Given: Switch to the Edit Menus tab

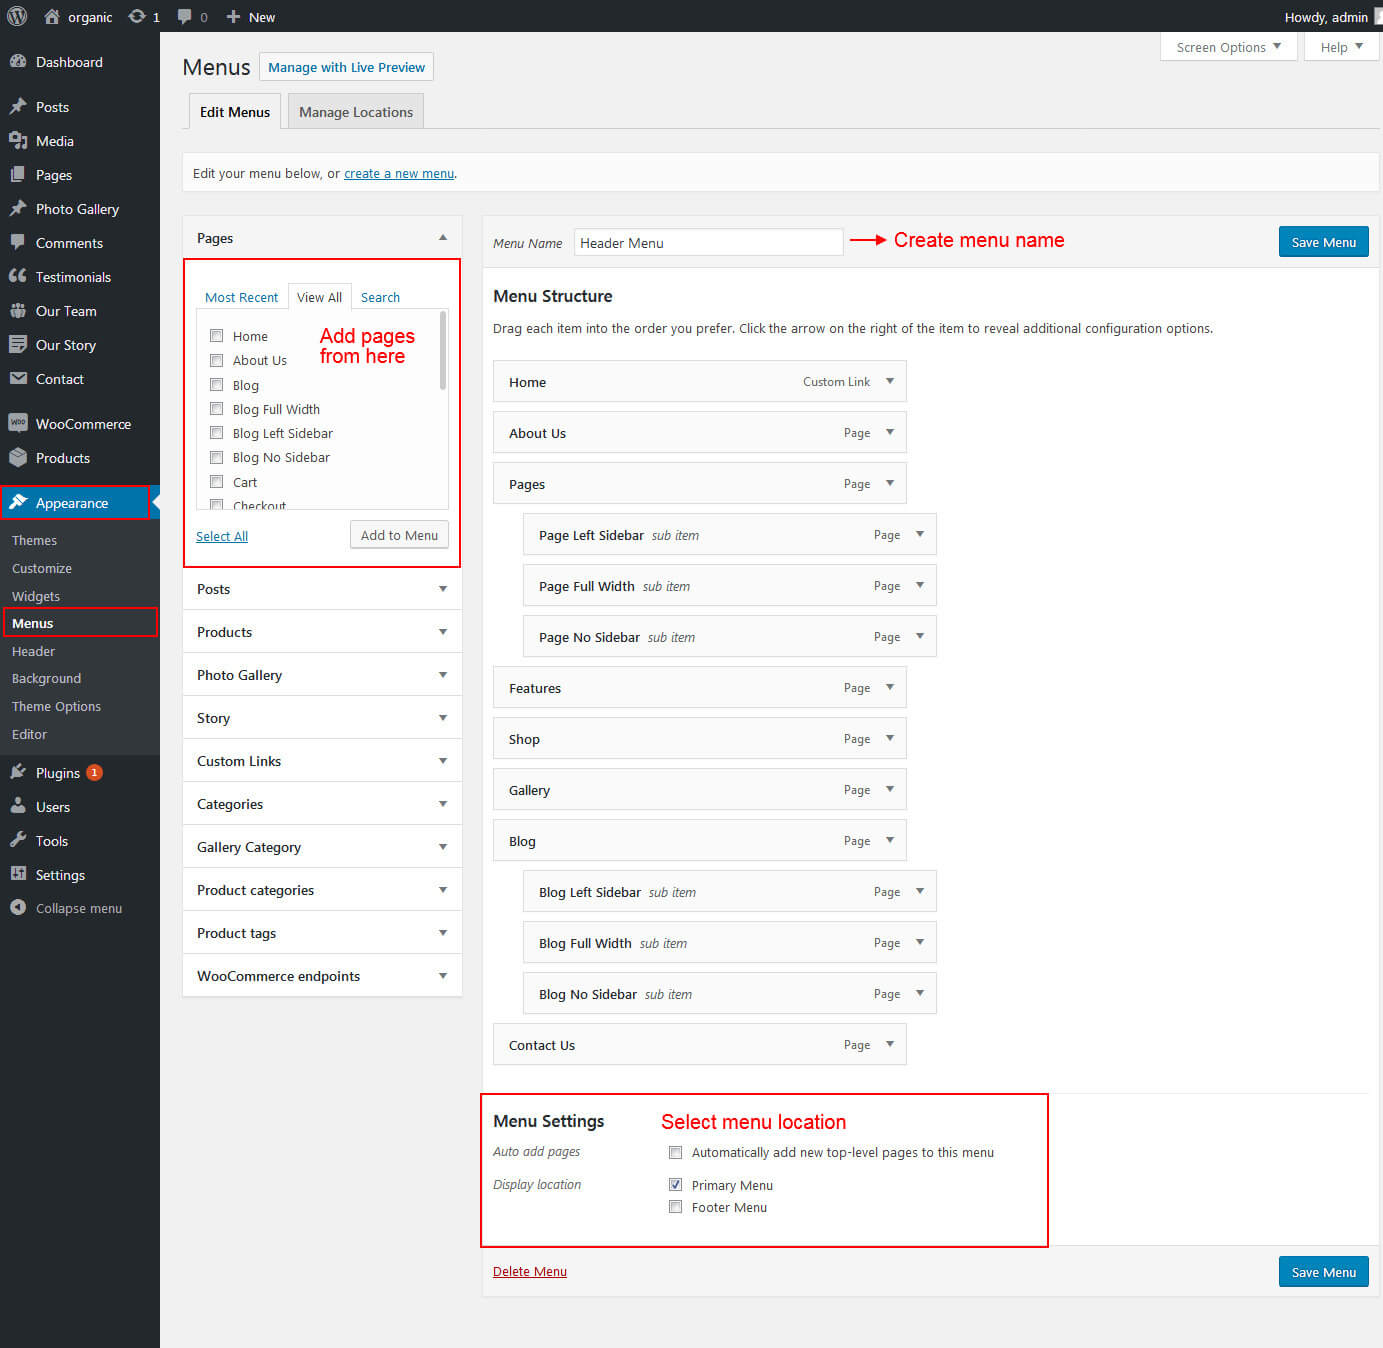Looking at the screenshot, I should 235,111.
